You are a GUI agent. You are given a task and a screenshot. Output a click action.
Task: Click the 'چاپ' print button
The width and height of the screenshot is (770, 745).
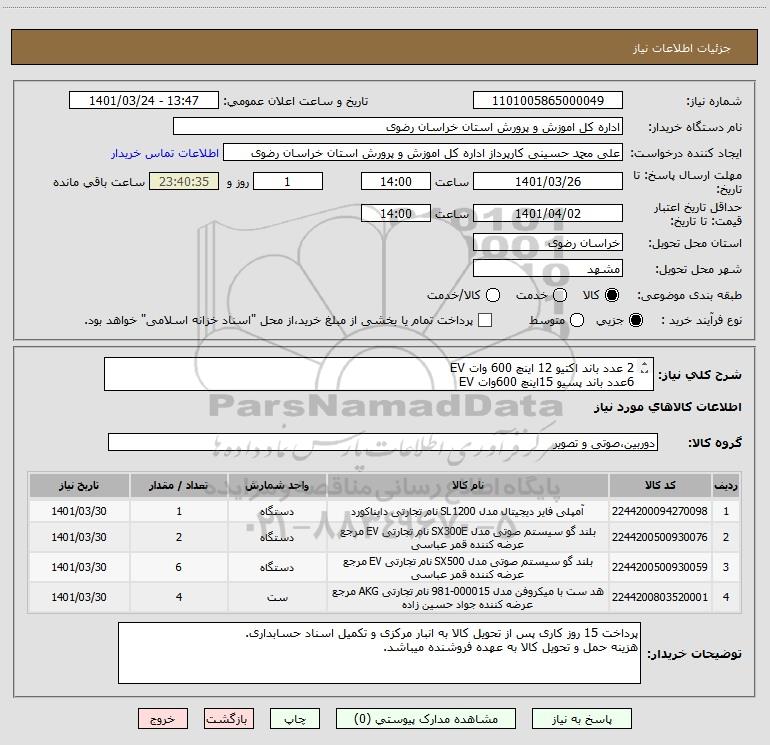tap(295, 719)
